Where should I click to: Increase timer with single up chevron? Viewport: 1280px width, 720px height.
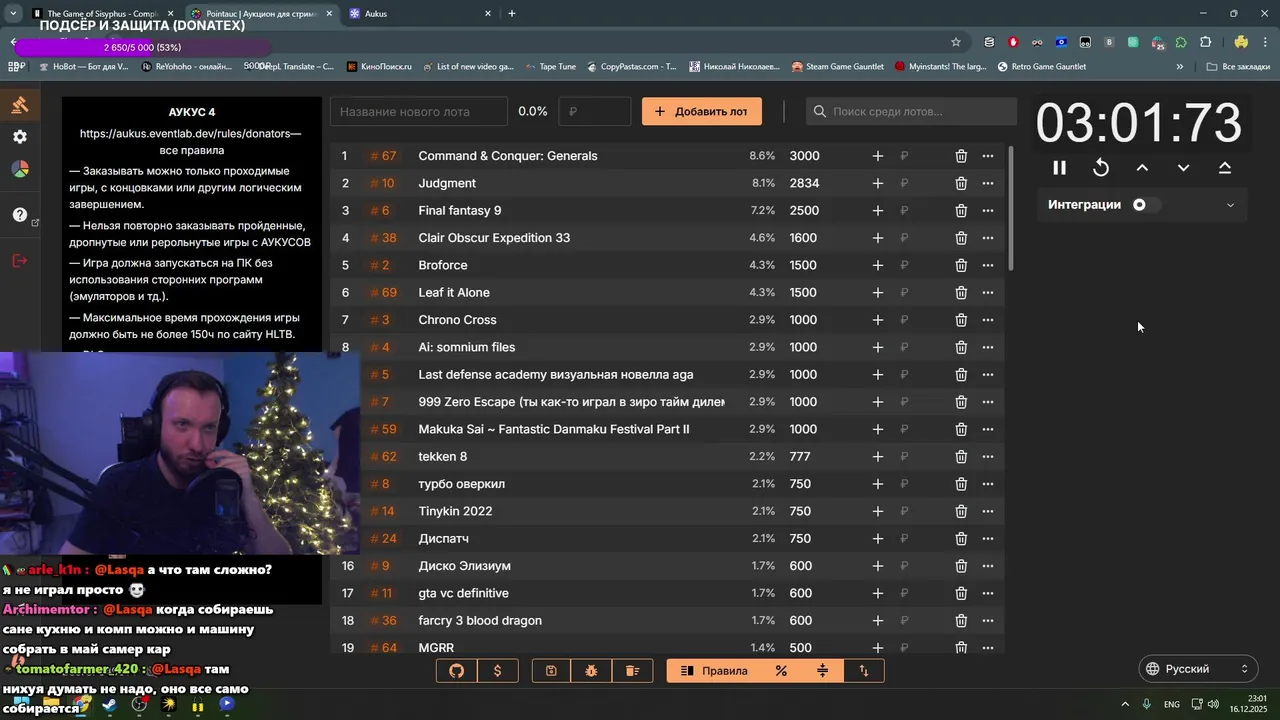click(1142, 168)
